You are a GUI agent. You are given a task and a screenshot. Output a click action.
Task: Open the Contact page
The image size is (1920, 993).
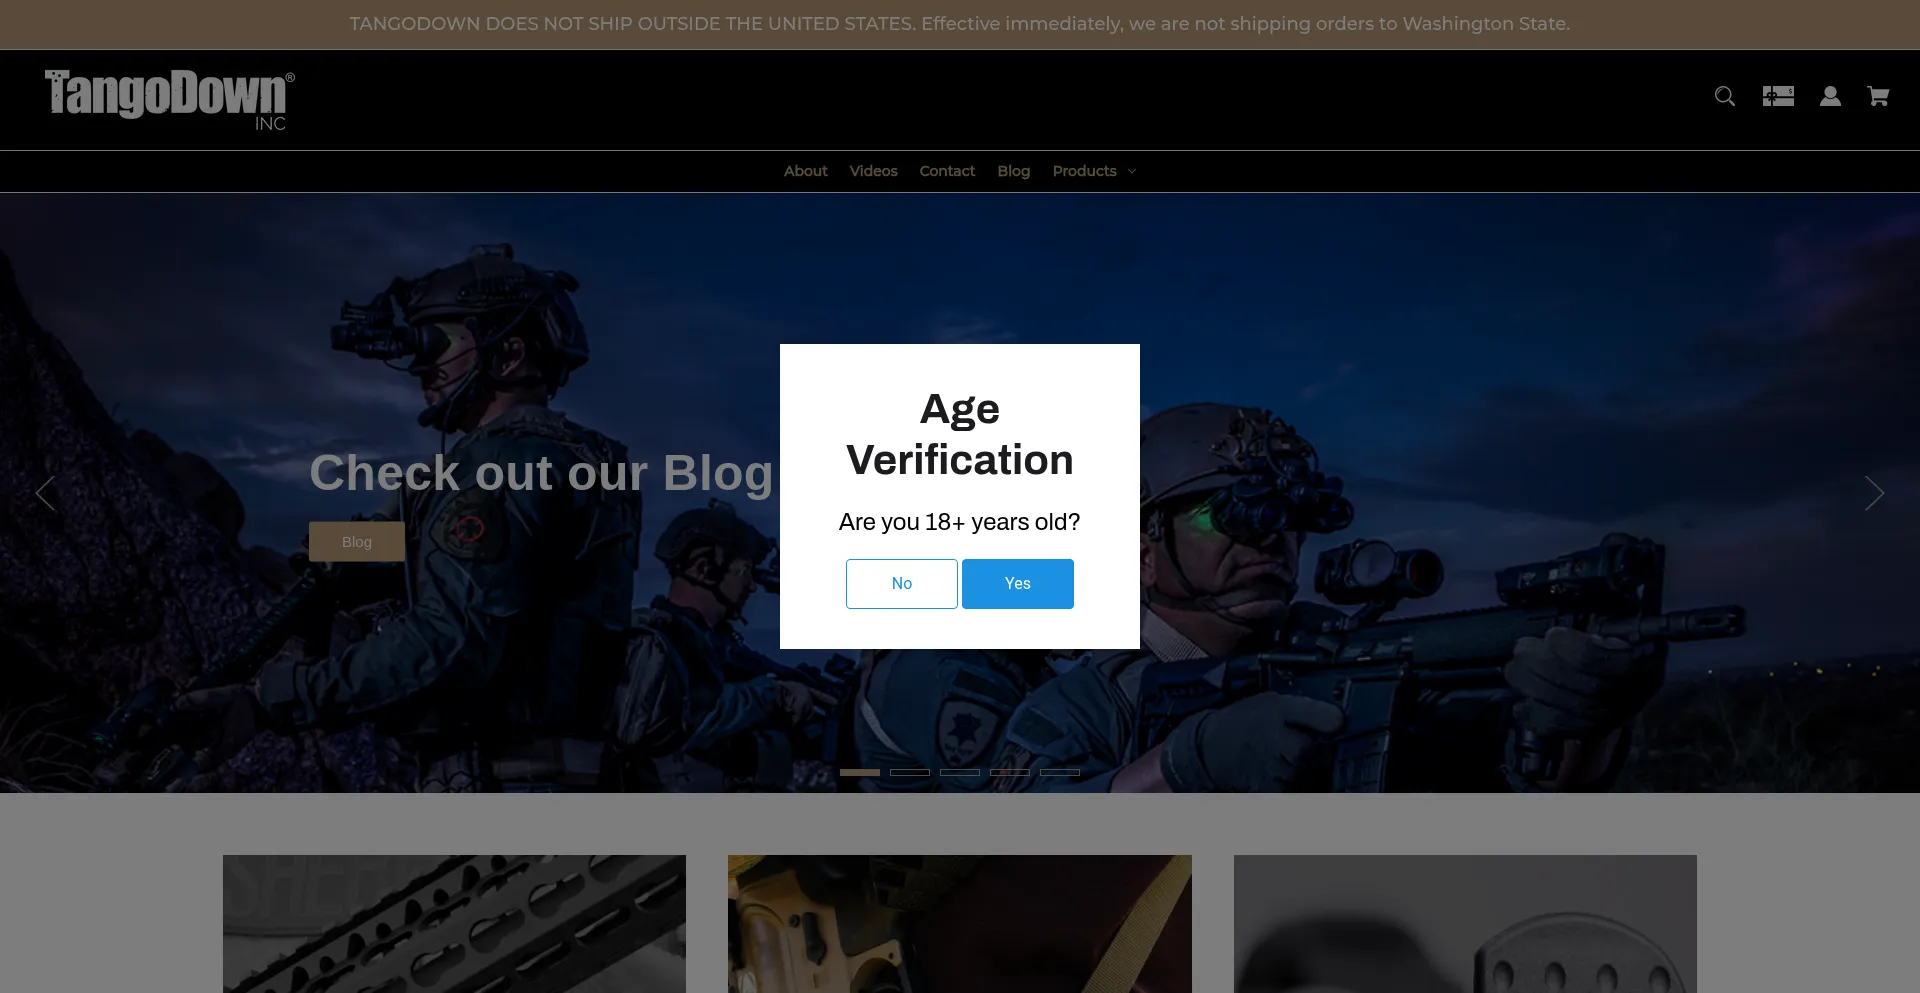tap(946, 171)
